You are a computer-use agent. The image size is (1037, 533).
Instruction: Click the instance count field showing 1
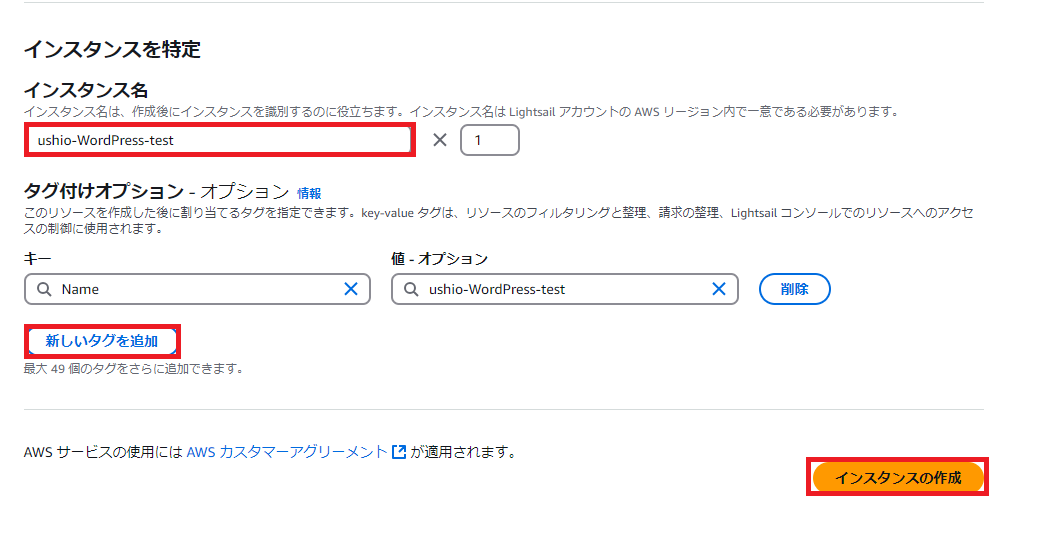coord(489,140)
